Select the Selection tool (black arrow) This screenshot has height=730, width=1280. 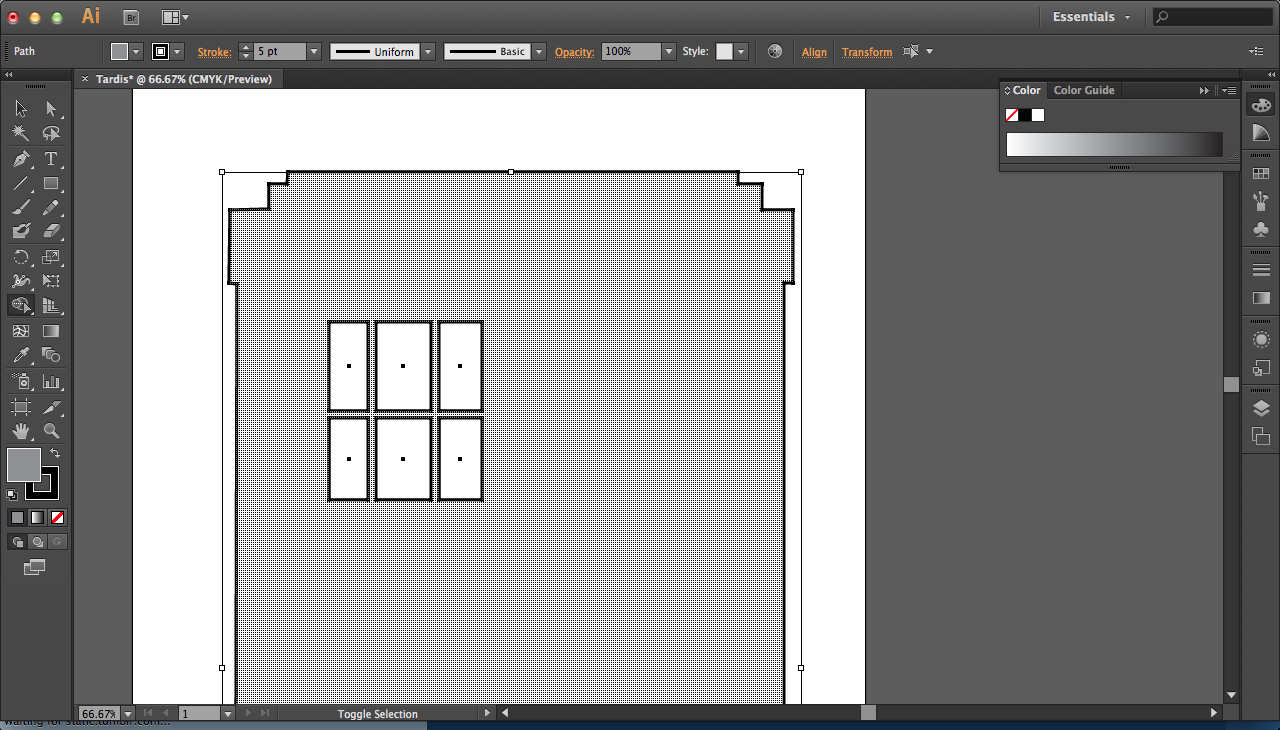(21, 109)
